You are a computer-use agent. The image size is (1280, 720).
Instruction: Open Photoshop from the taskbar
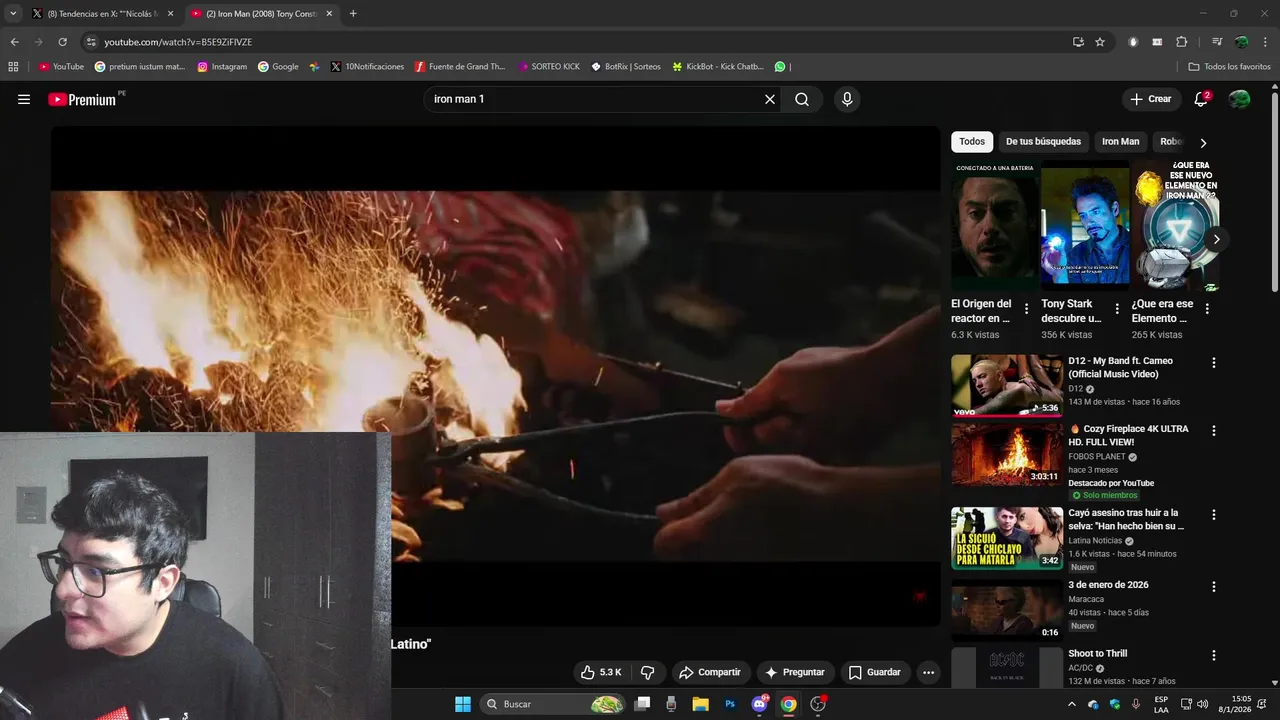pos(730,704)
